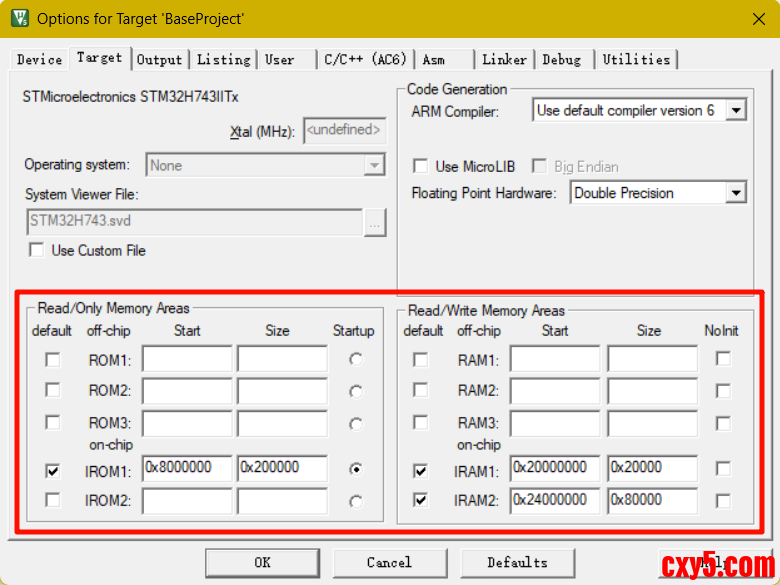780x585 pixels.
Task: Edit the IROM1 Size value 0x200000
Action: point(283,468)
